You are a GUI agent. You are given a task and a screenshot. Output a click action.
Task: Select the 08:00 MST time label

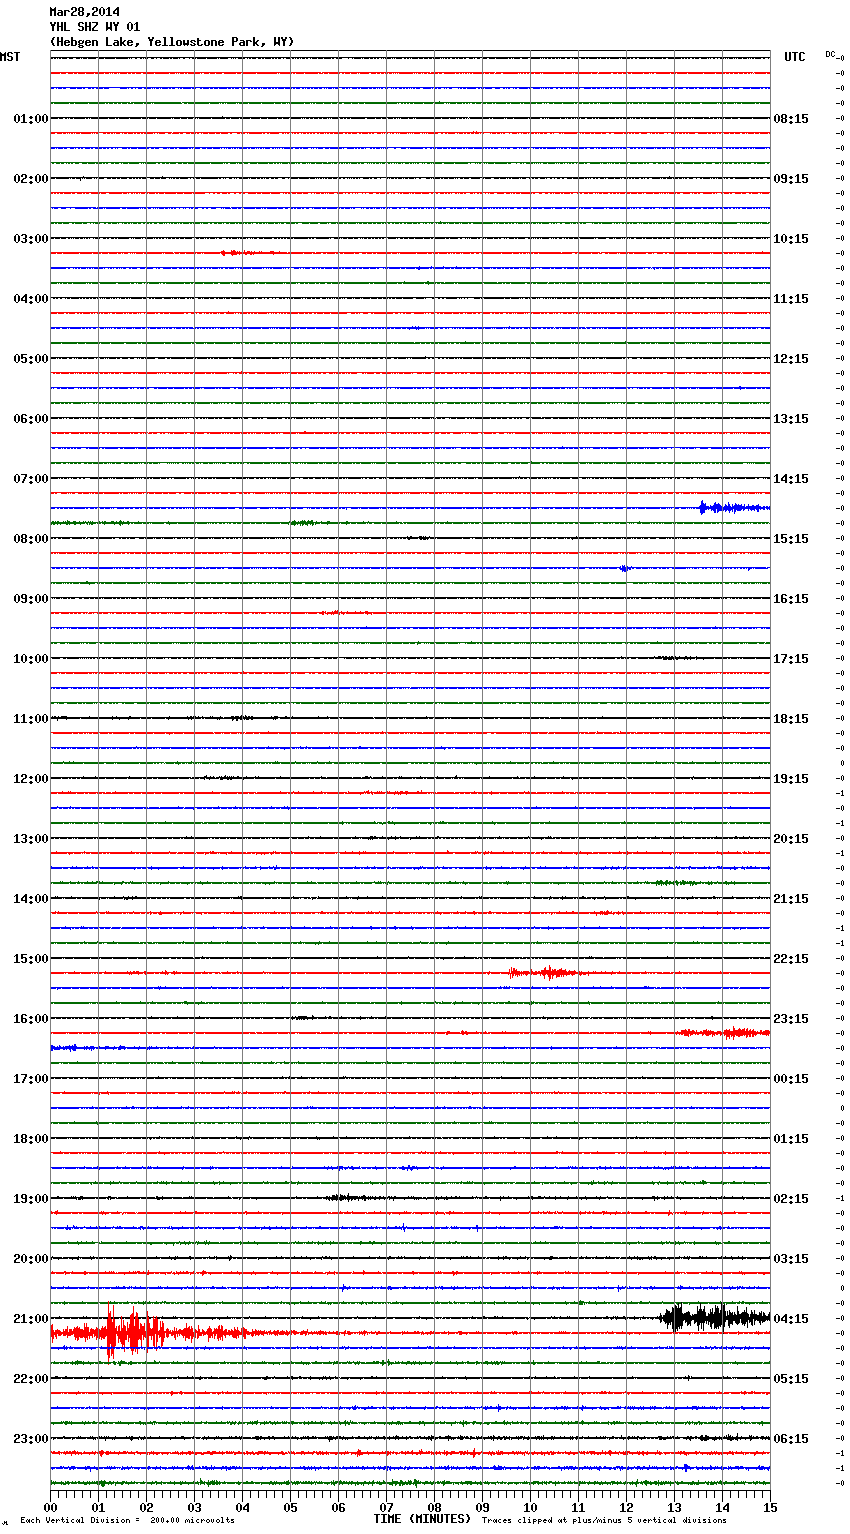30,539
